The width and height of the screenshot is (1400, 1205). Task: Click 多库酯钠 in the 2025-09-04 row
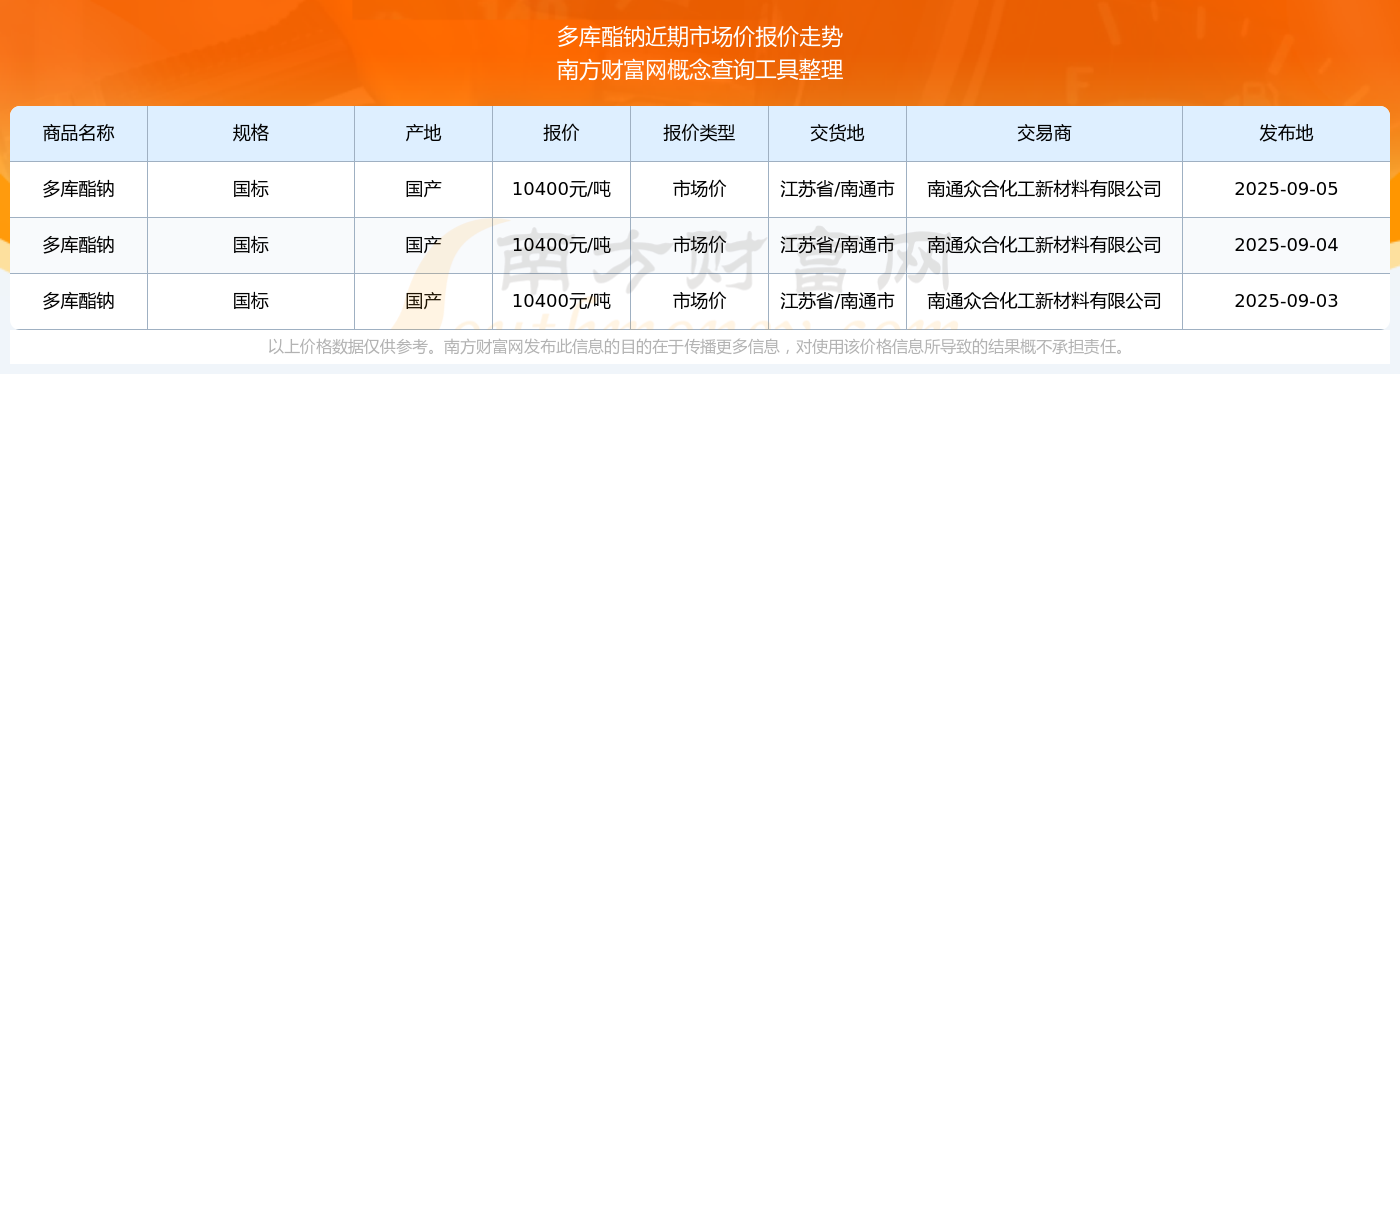79,245
